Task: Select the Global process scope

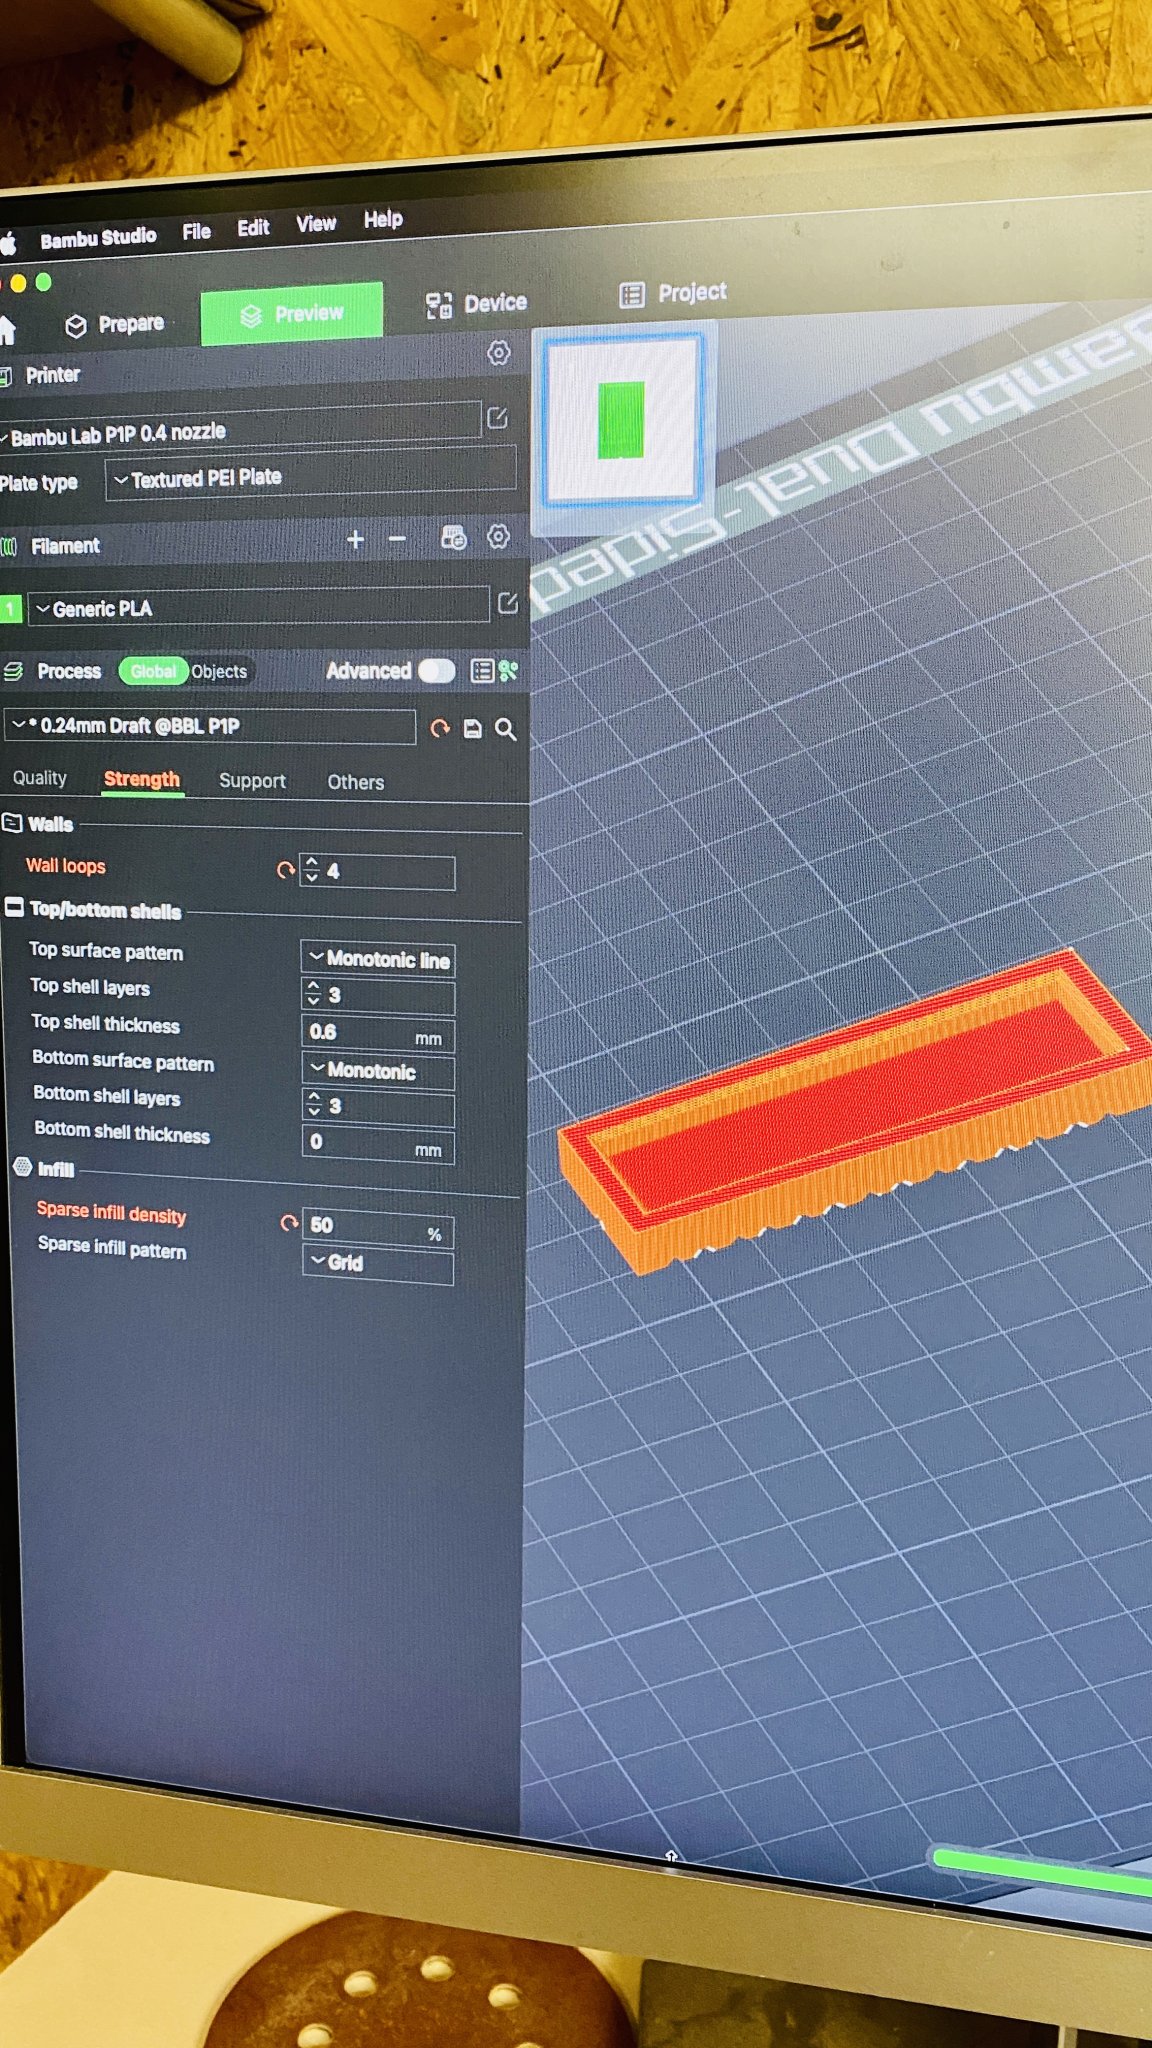Action: tap(153, 671)
